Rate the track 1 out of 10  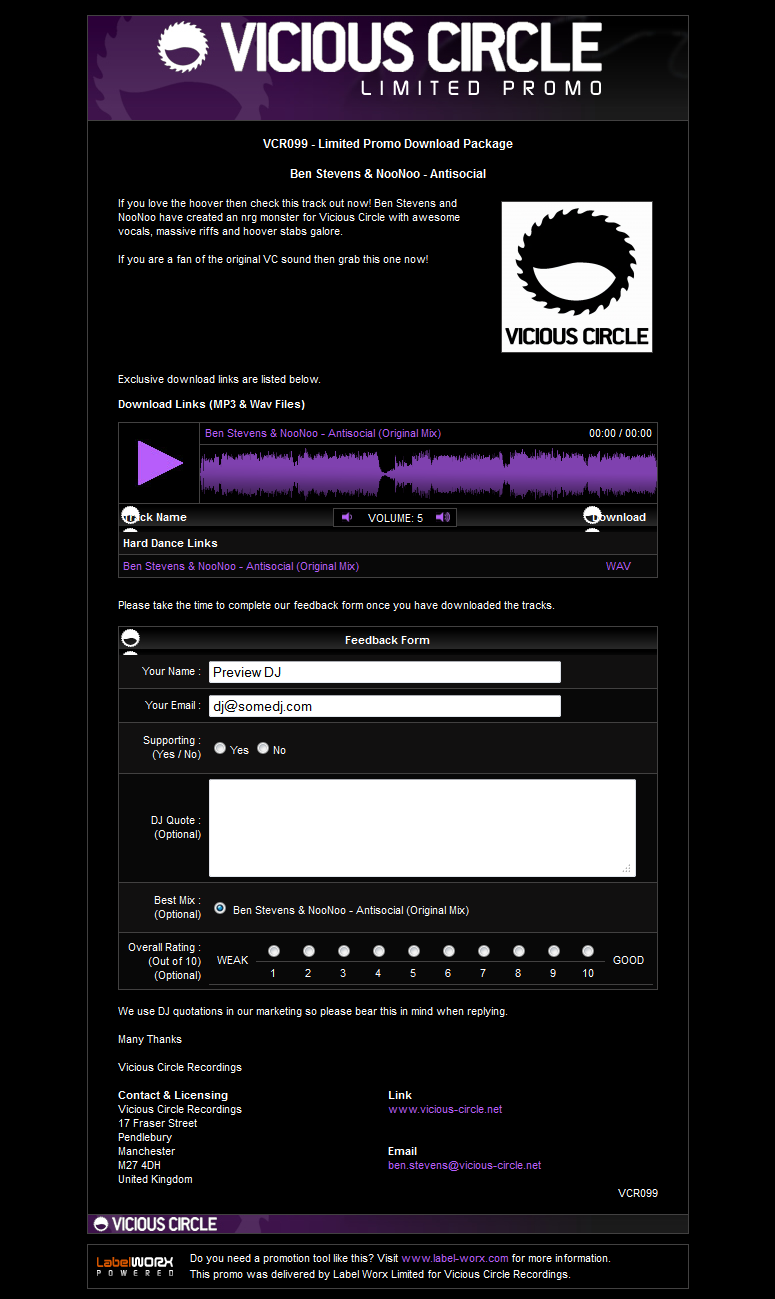point(274,951)
